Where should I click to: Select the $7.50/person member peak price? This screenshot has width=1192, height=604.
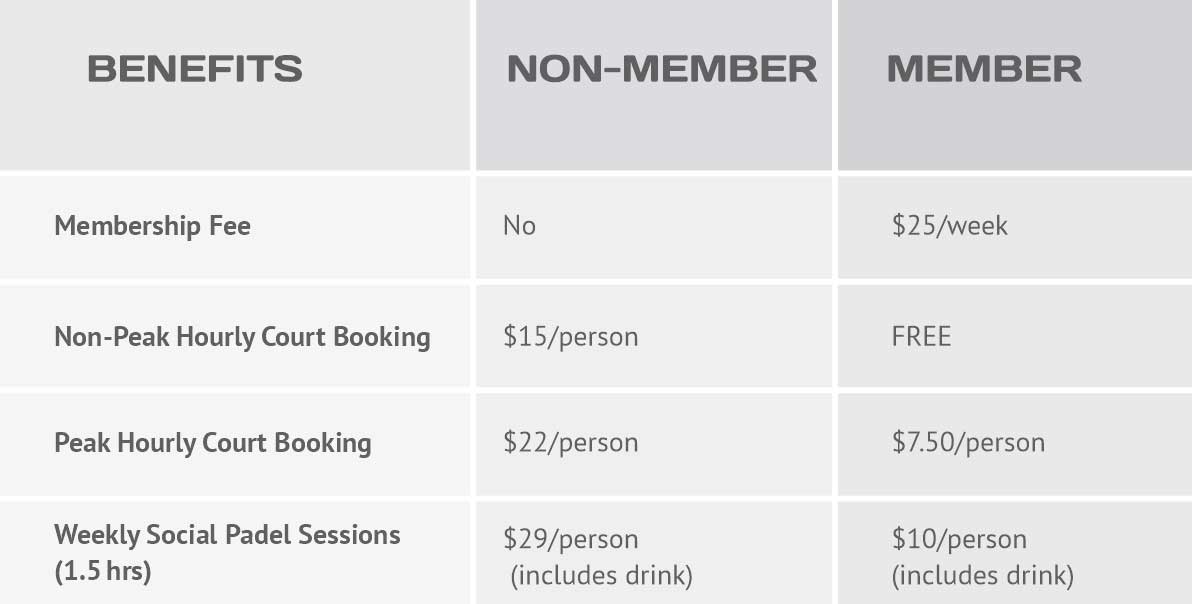pyautogui.click(x=968, y=443)
